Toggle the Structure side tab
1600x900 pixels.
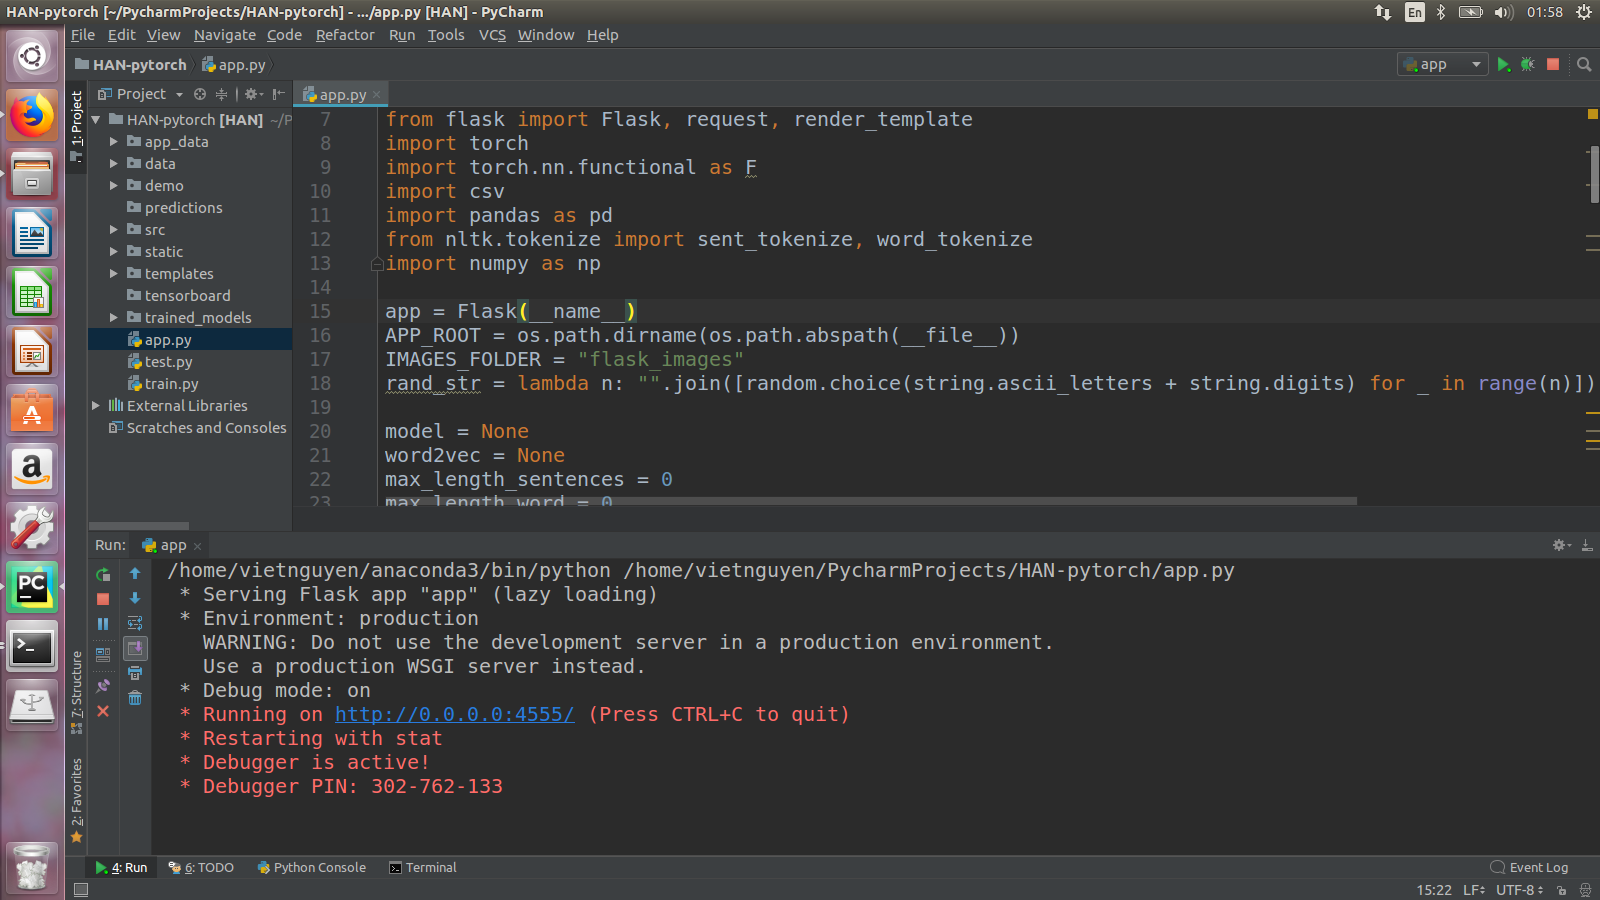pos(77,693)
